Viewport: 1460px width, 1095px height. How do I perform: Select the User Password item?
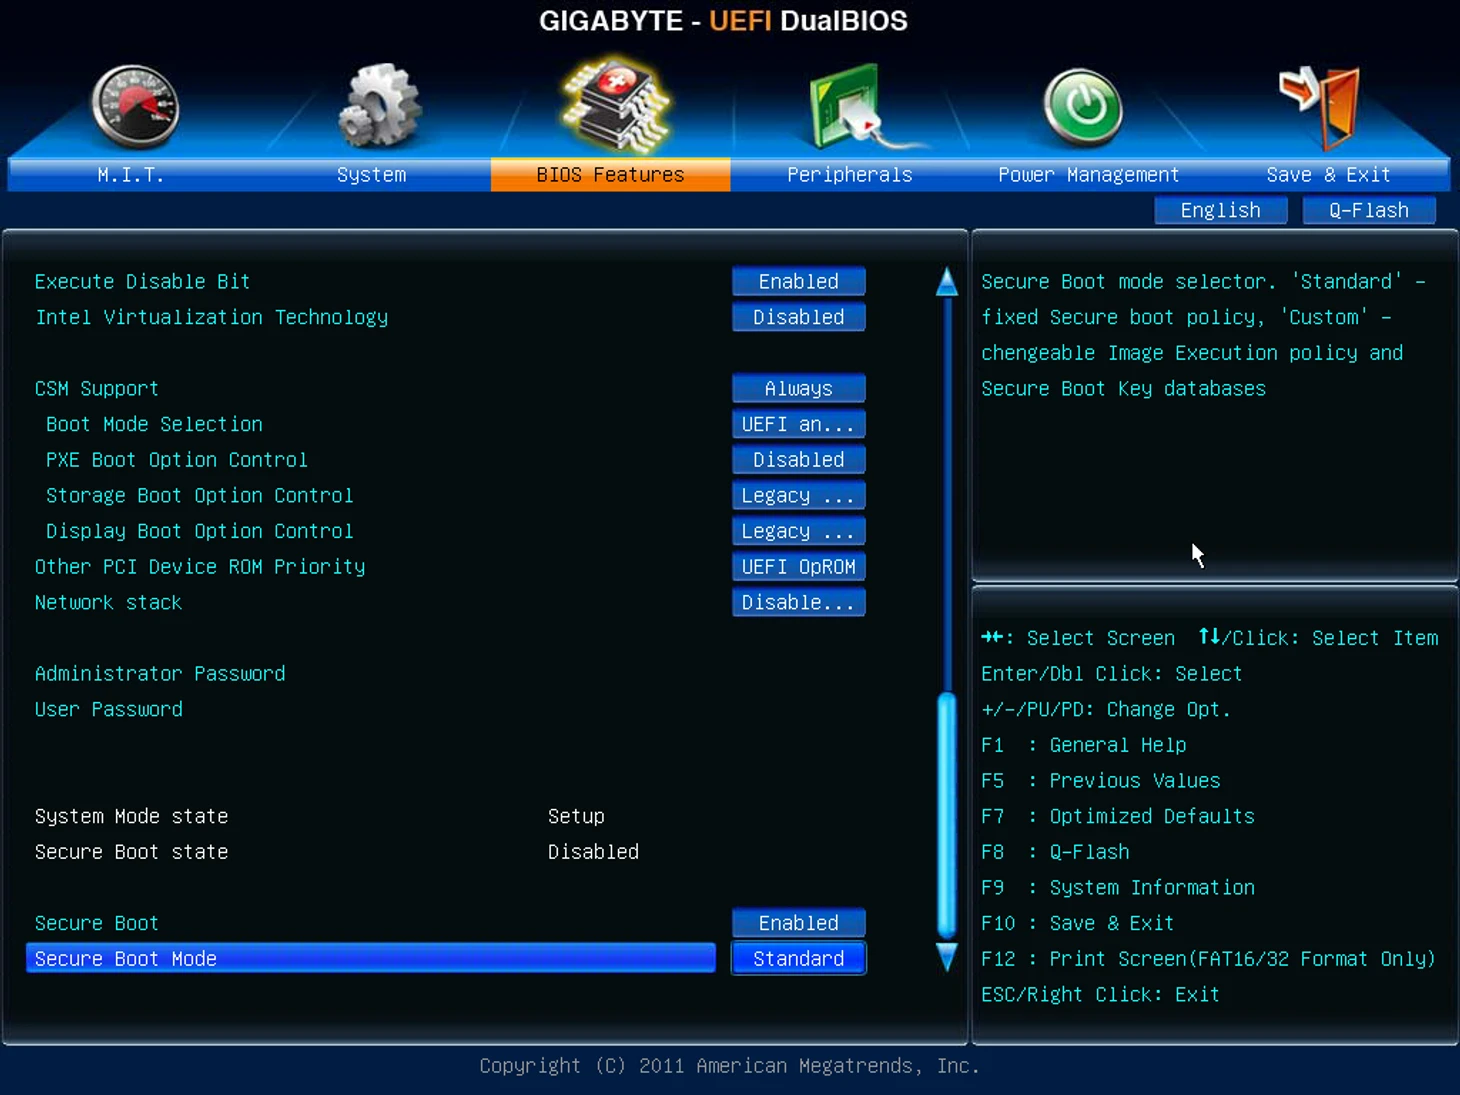[x=109, y=709]
